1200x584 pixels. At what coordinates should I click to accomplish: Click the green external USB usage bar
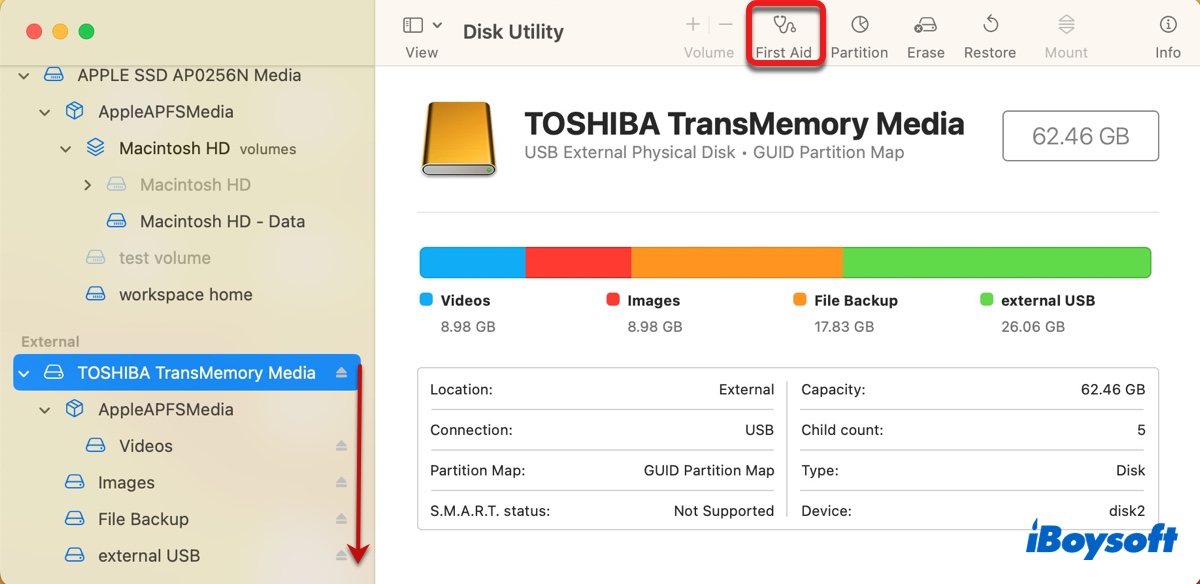(x=996, y=263)
